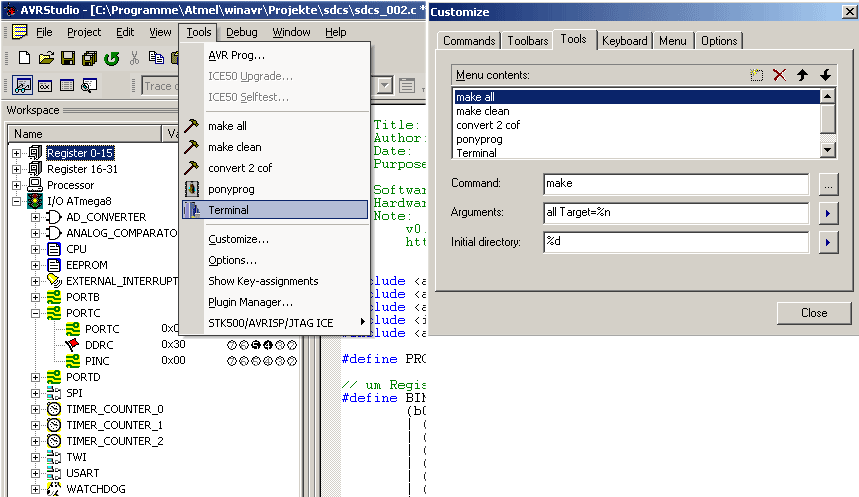Click the hammer icon beside convert 2 cof
The width and height of the screenshot is (859, 497).
pyautogui.click(x=191, y=167)
